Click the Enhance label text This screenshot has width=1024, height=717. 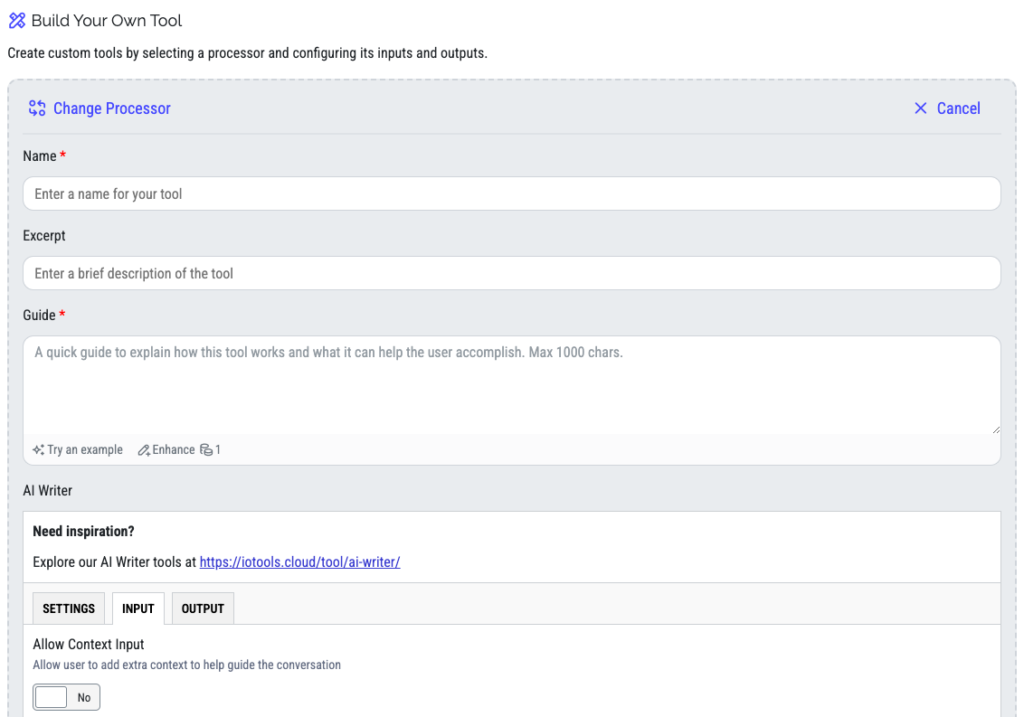click(x=174, y=450)
